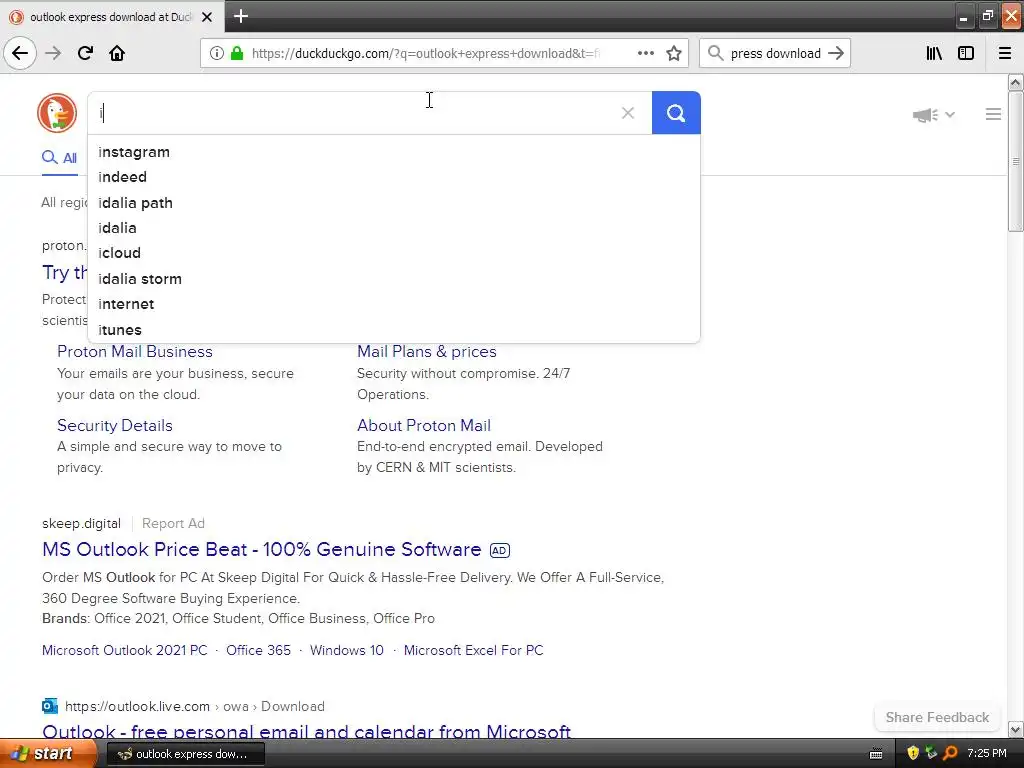The width and height of the screenshot is (1024, 768).
Task: Reload the current page
Action: point(85,53)
